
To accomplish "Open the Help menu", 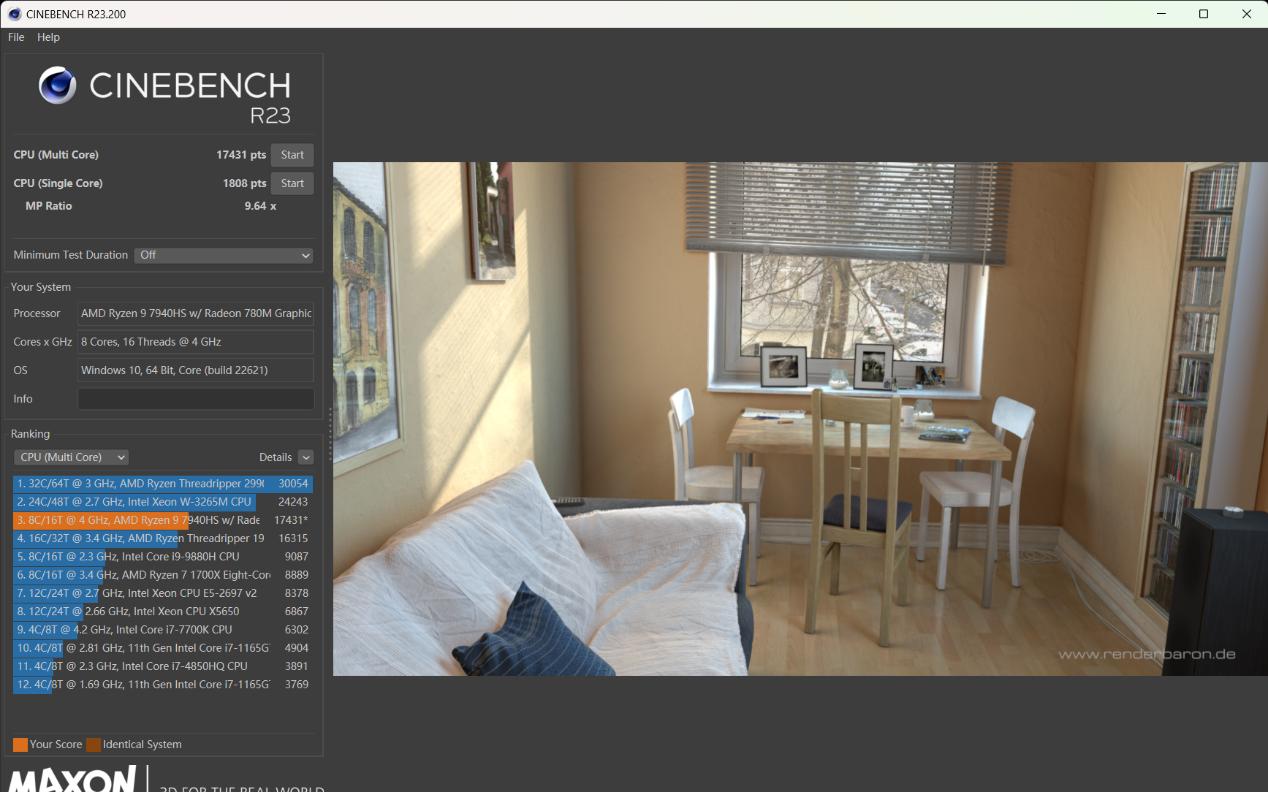I will point(48,37).
